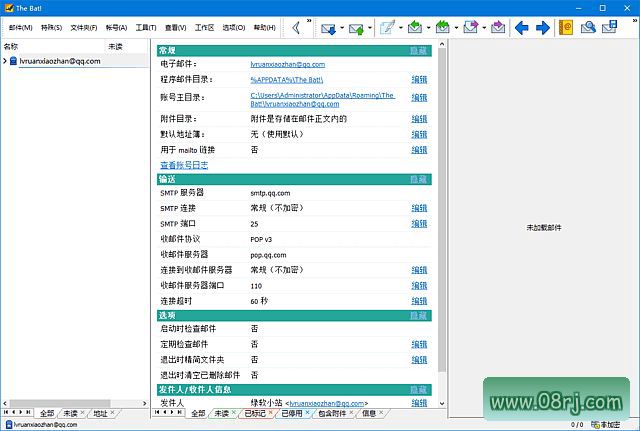Click the lvruanxiaozhan@qq.com email link under 电子邮件

[288, 64]
